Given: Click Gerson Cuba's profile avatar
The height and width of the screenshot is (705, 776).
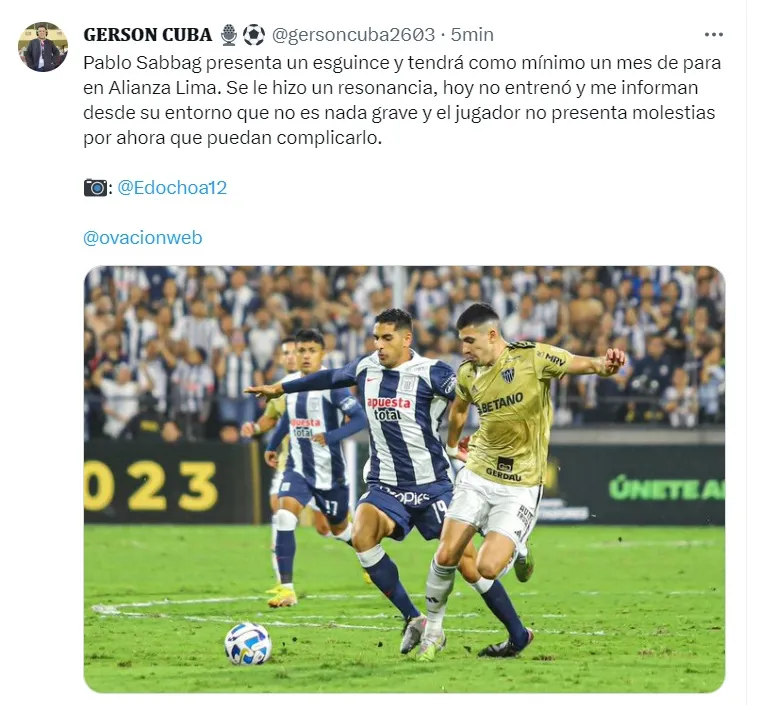Looking at the screenshot, I should tap(43, 47).
